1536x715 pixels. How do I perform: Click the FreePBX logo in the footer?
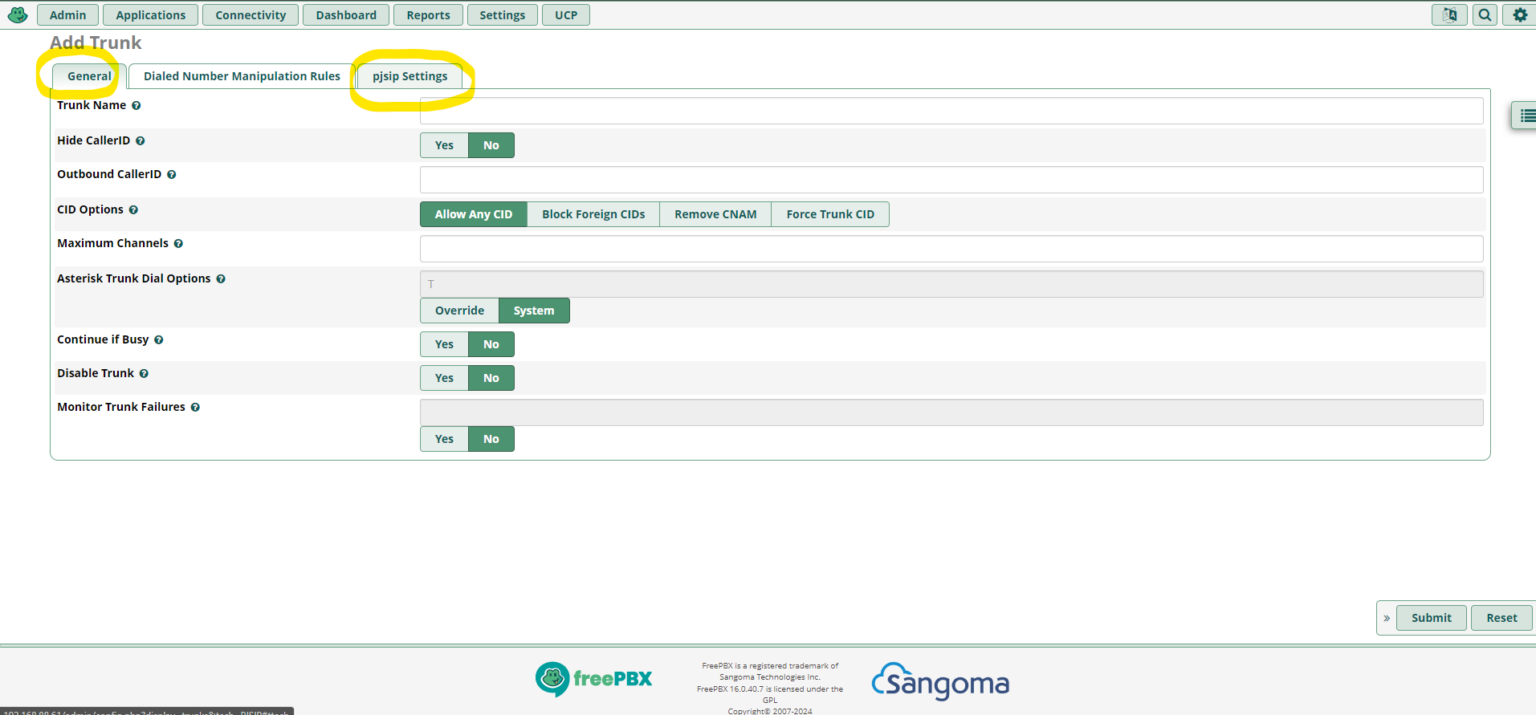594,679
